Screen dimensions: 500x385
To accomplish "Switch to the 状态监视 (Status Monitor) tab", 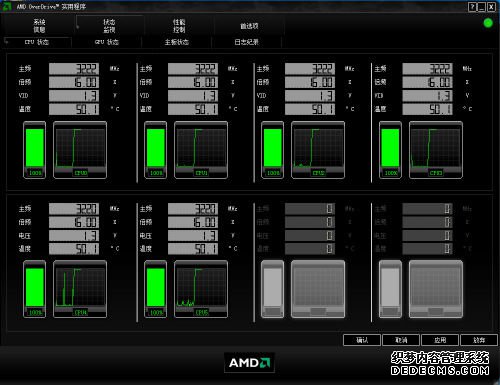I will point(109,26).
